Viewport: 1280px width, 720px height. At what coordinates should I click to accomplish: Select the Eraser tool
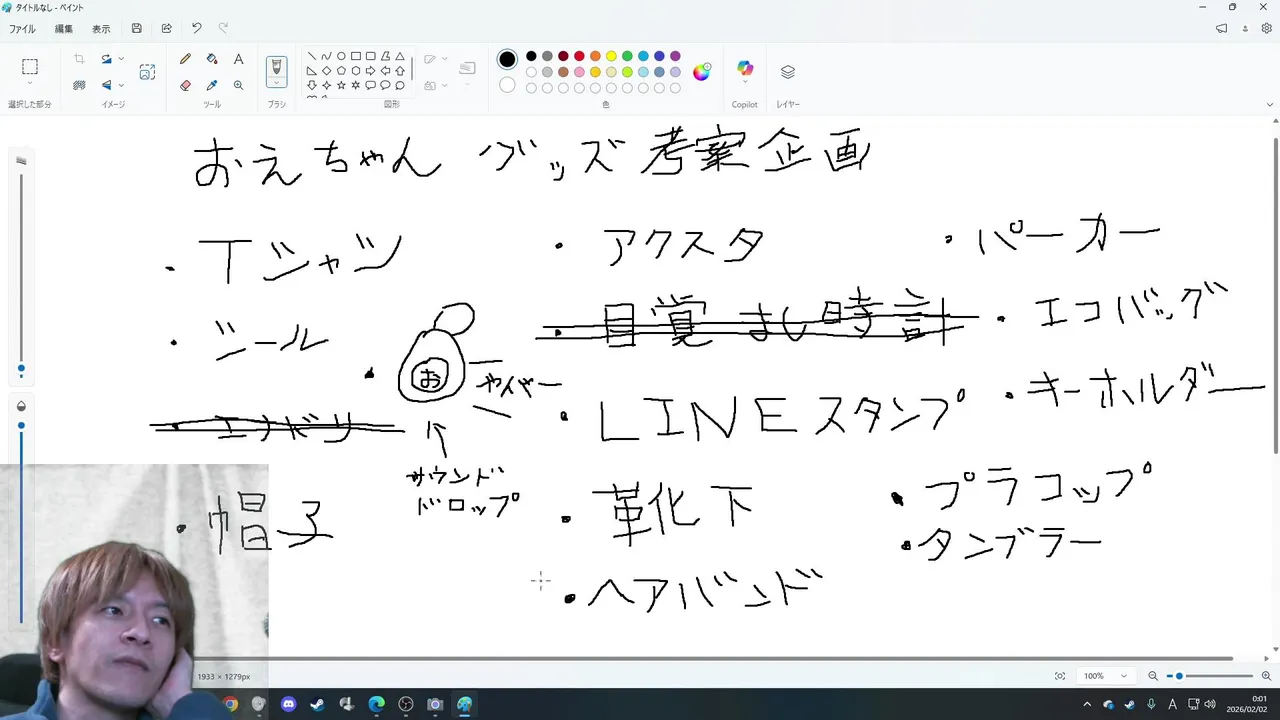(x=185, y=85)
